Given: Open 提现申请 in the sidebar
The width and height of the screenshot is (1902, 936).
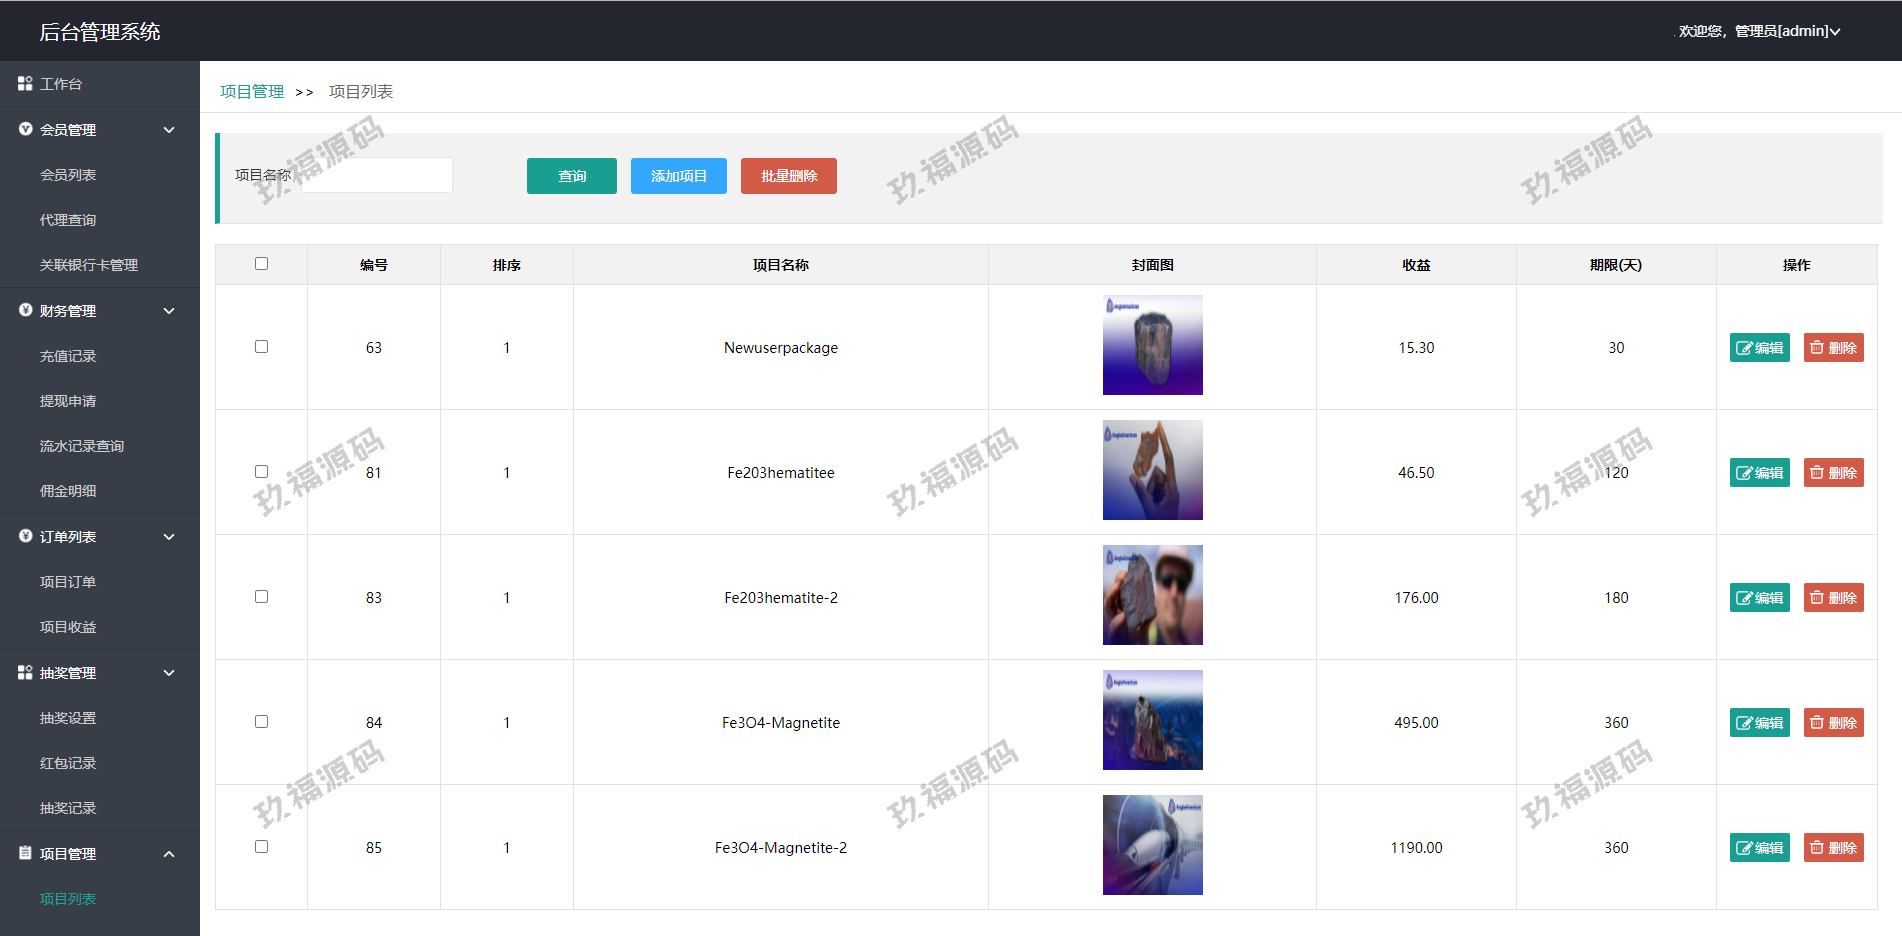Looking at the screenshot, I should 68,401.
